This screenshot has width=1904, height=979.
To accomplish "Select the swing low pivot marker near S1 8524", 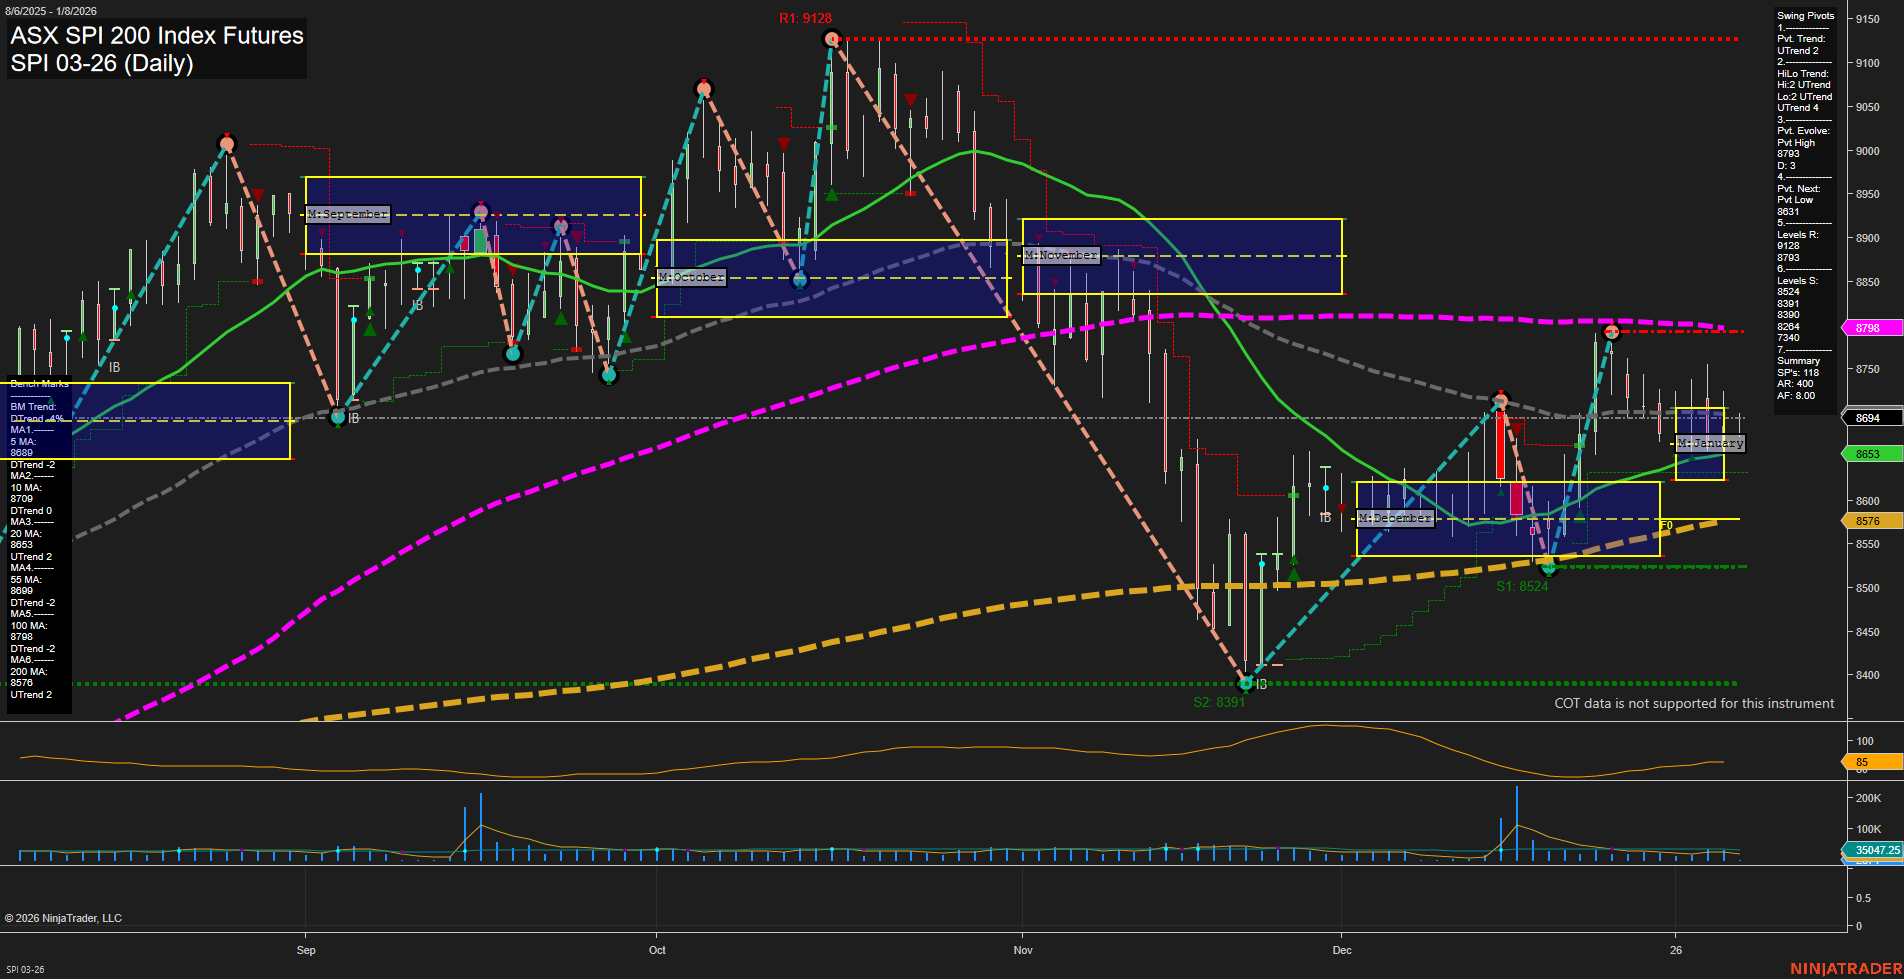I will (1546, 568).
